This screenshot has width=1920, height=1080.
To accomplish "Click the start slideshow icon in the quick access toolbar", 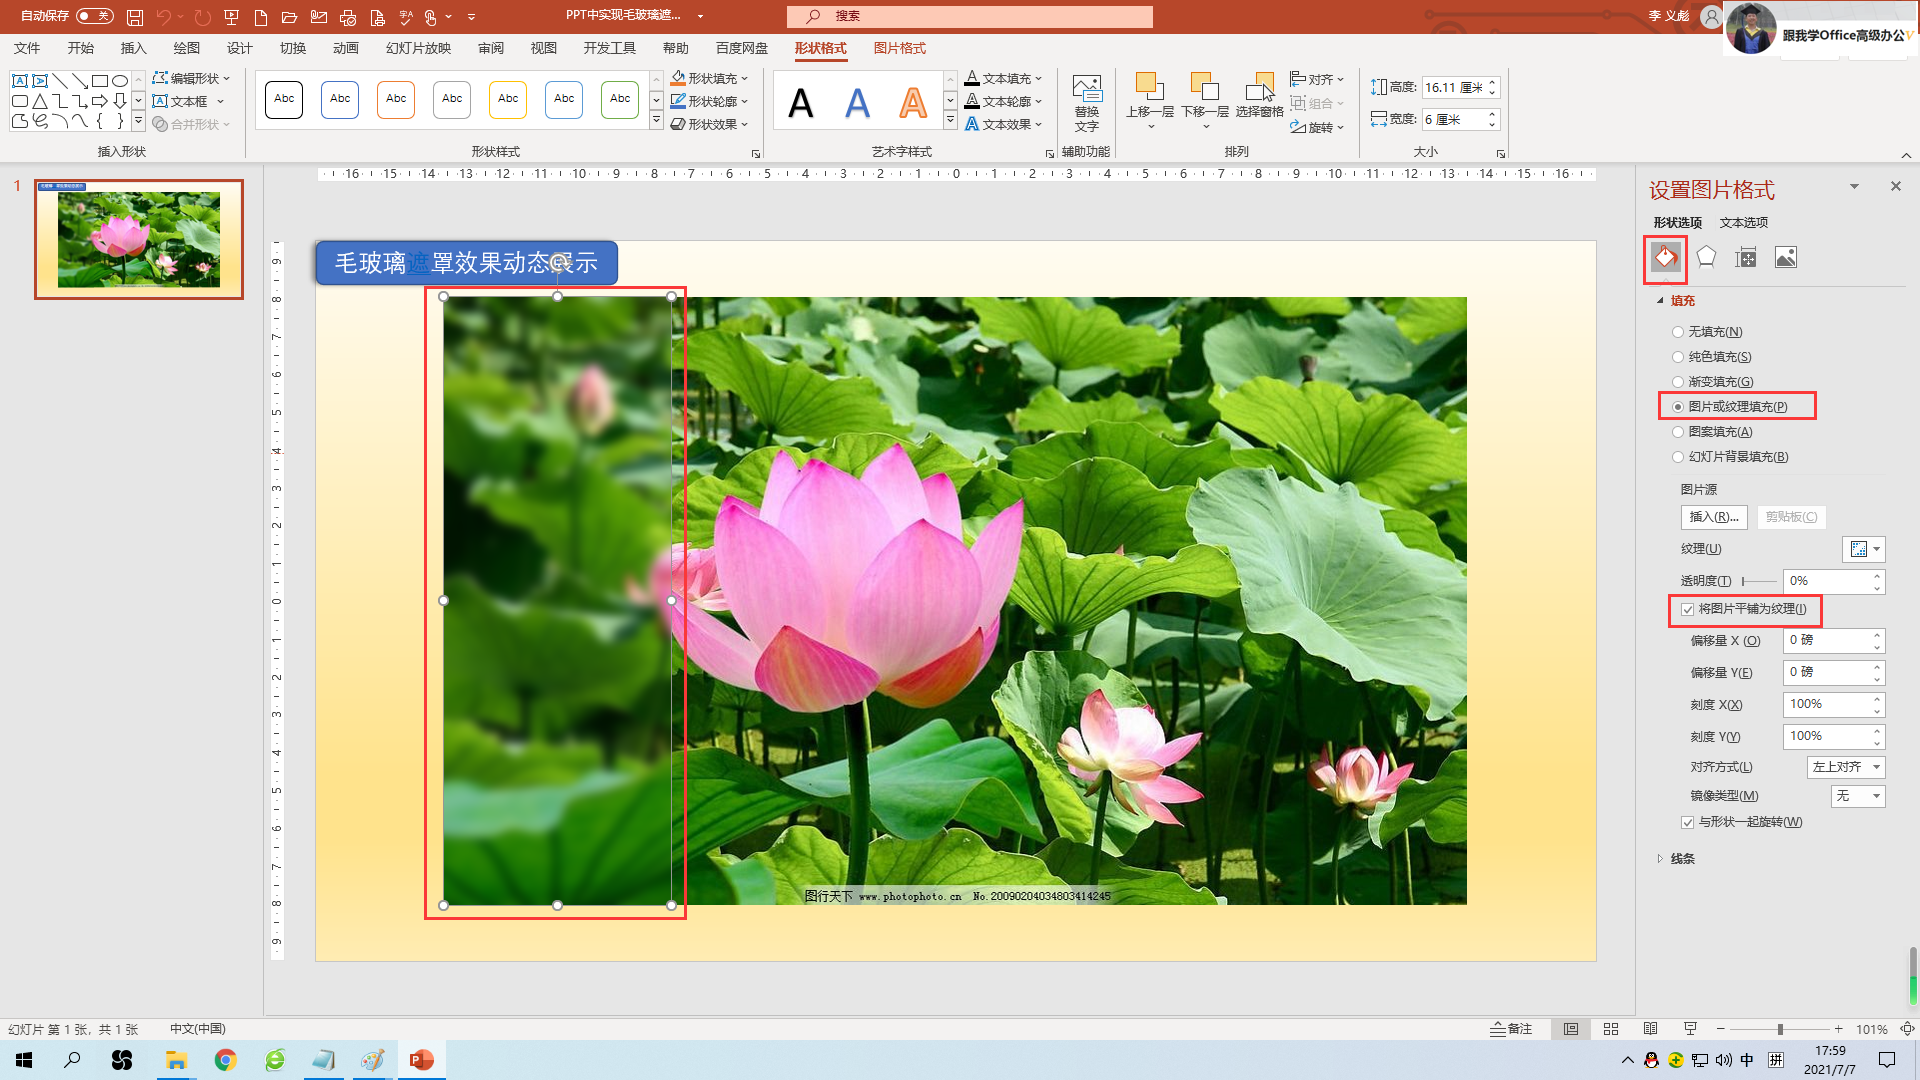I will click(231, 17).
